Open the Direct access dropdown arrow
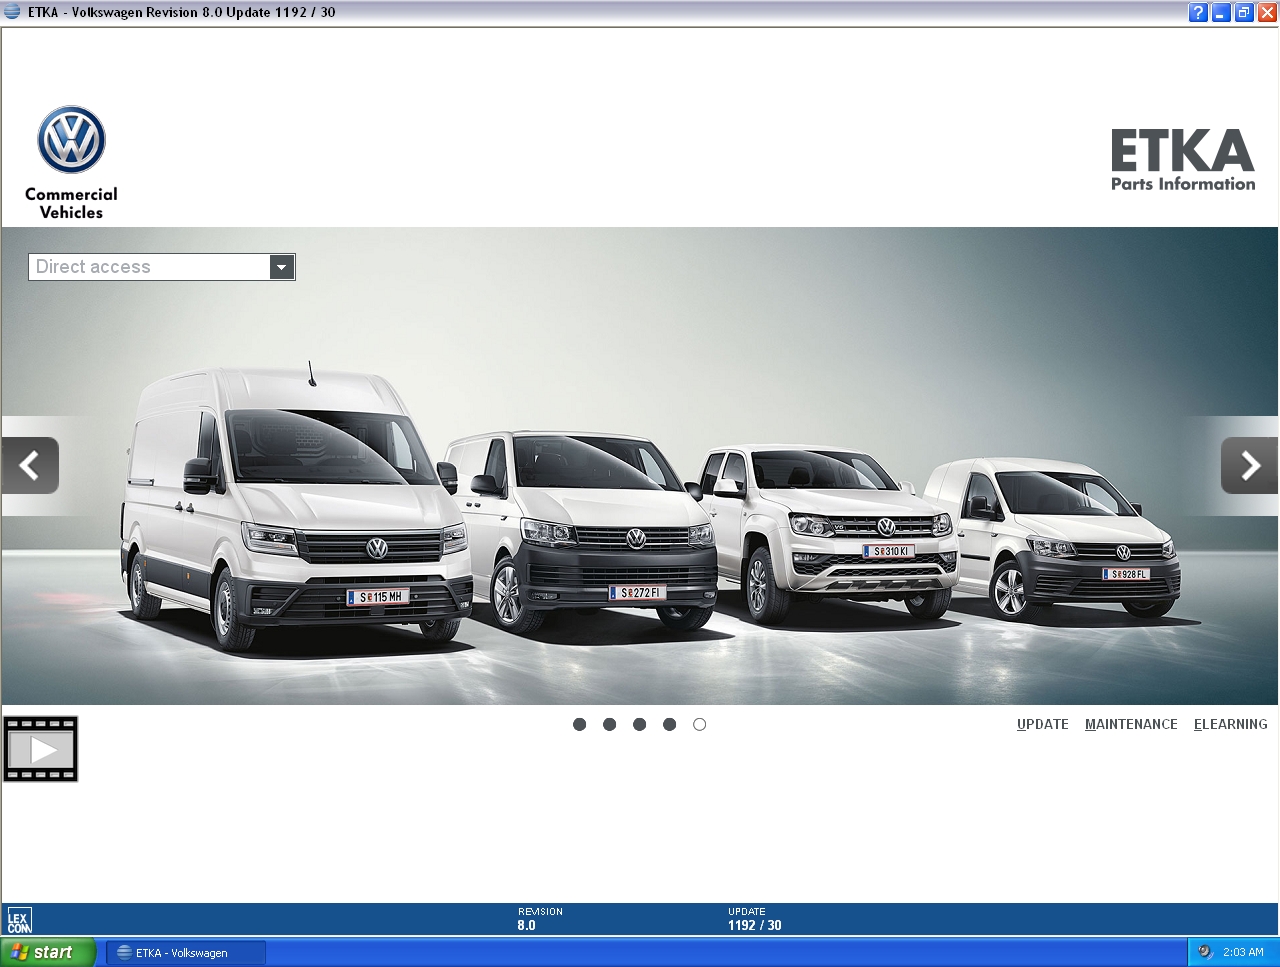 point(282,267)
